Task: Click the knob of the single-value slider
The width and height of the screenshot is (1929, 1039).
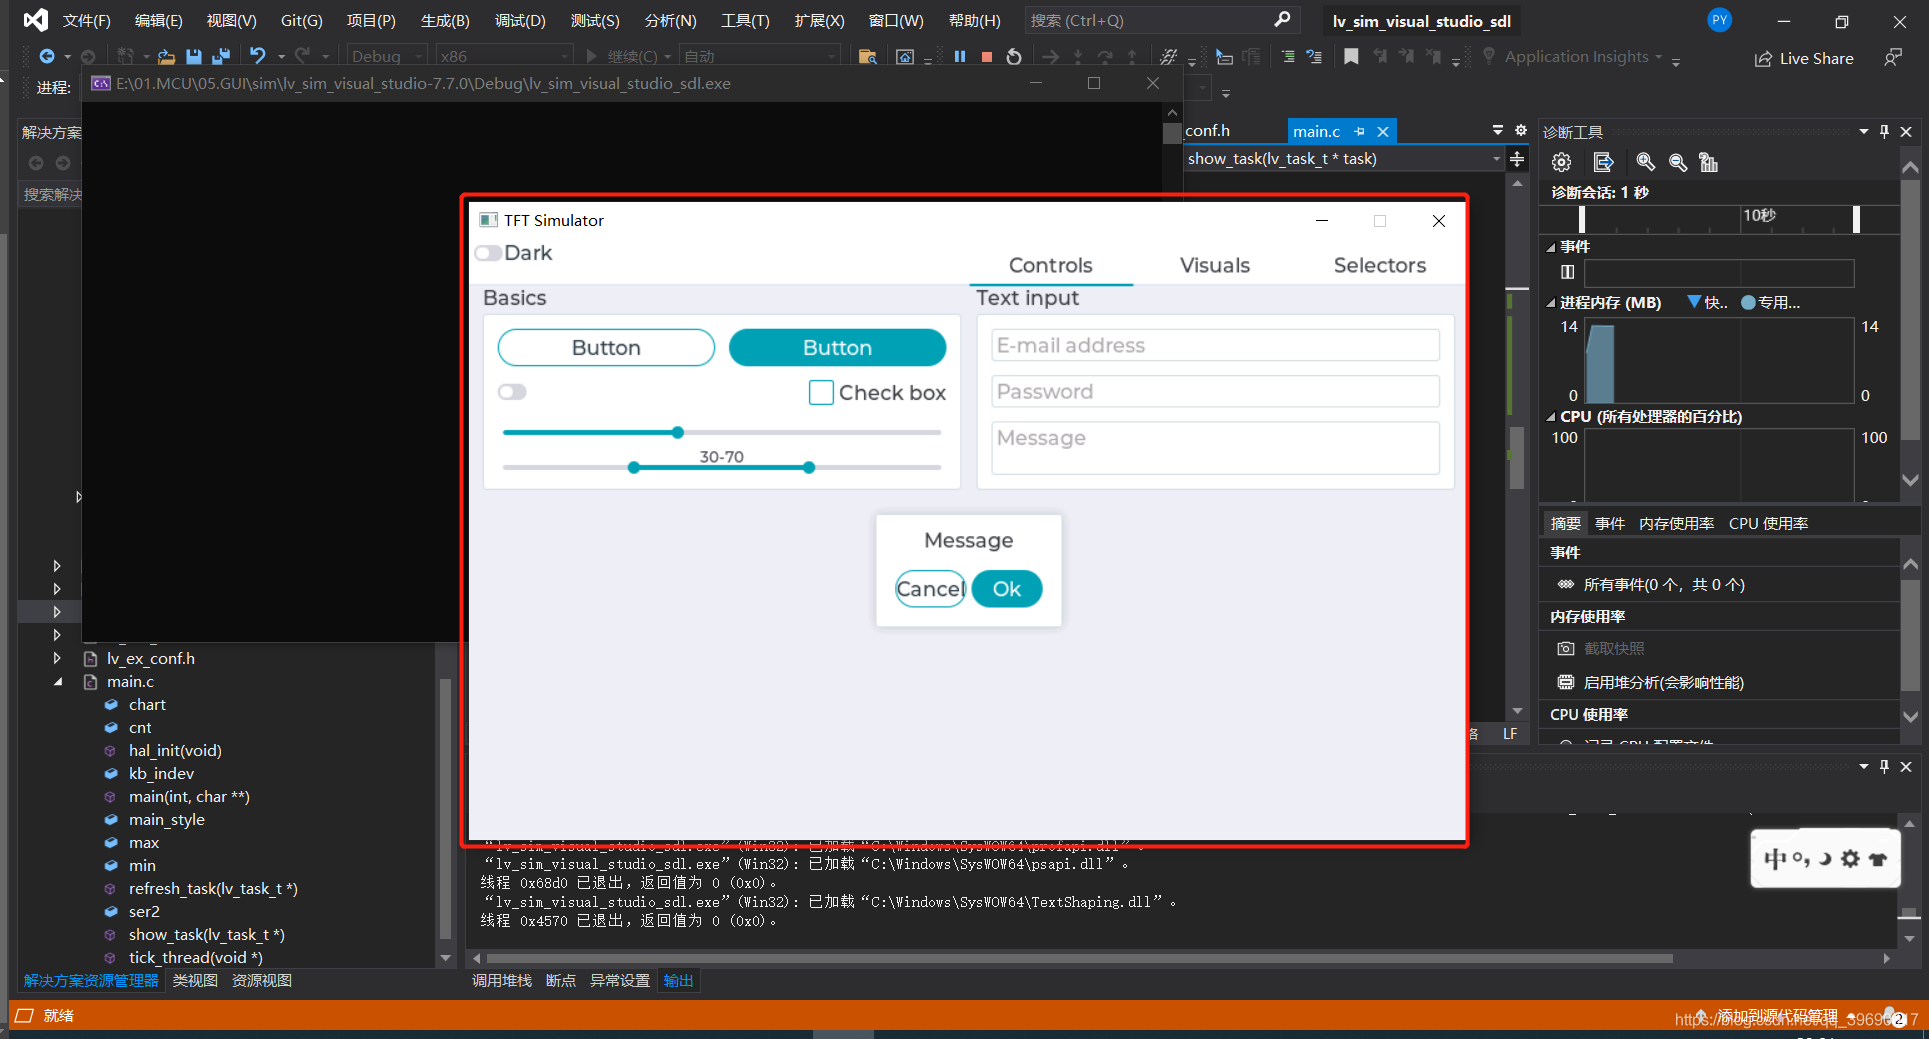Action: [678, 433]
